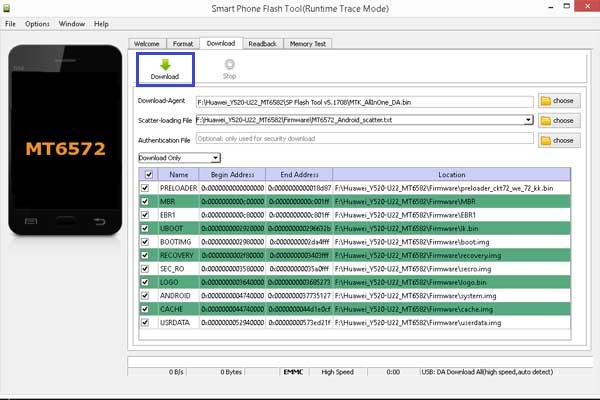This screenshot has height=400, width=600.
Task: Select the secro.img location cell
Action: 452,269
